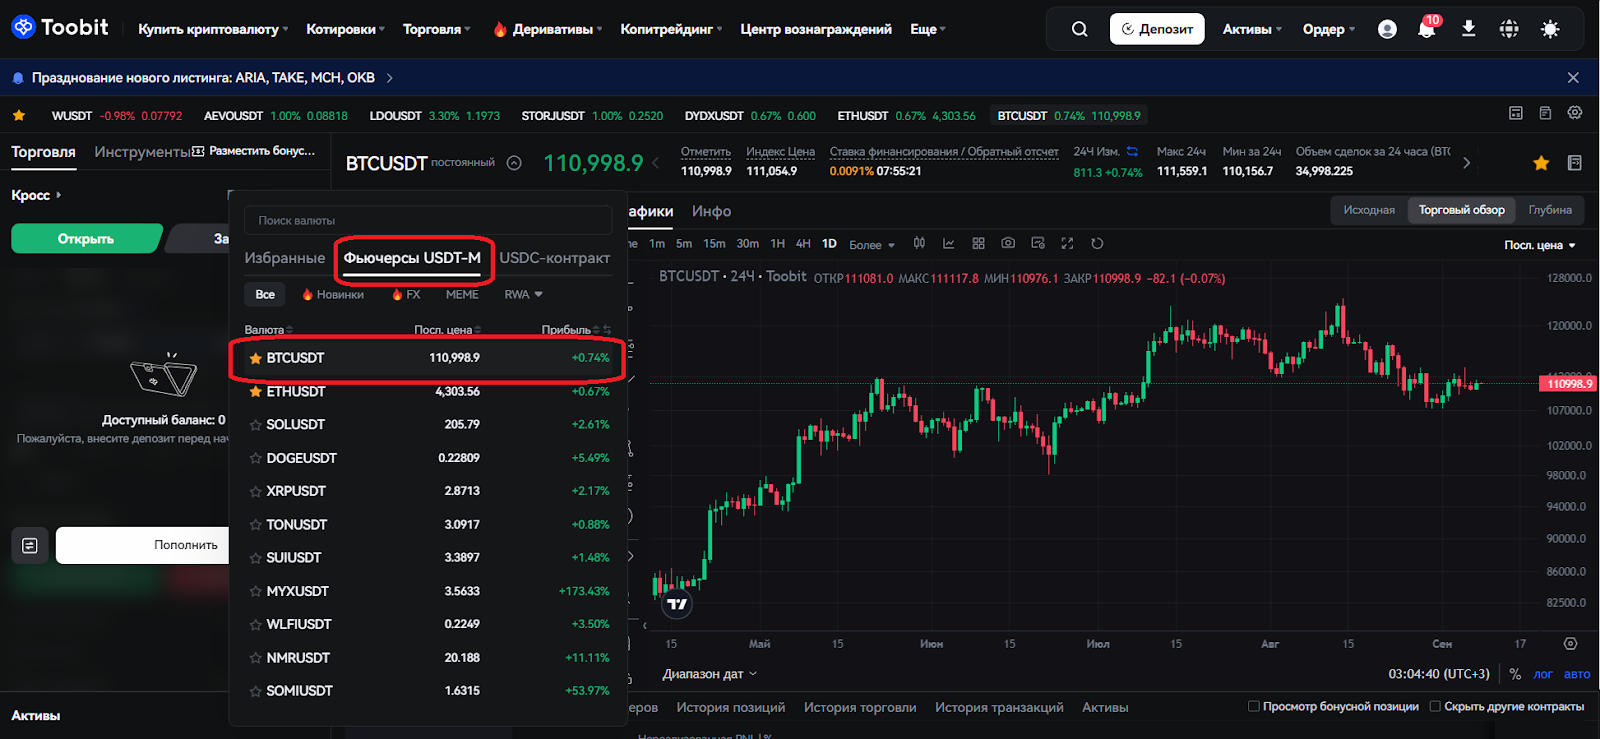Screen dimensions: 1600x739
Task: Expand Диапазон дат date range selector
Action: click(x=710, y=674)
